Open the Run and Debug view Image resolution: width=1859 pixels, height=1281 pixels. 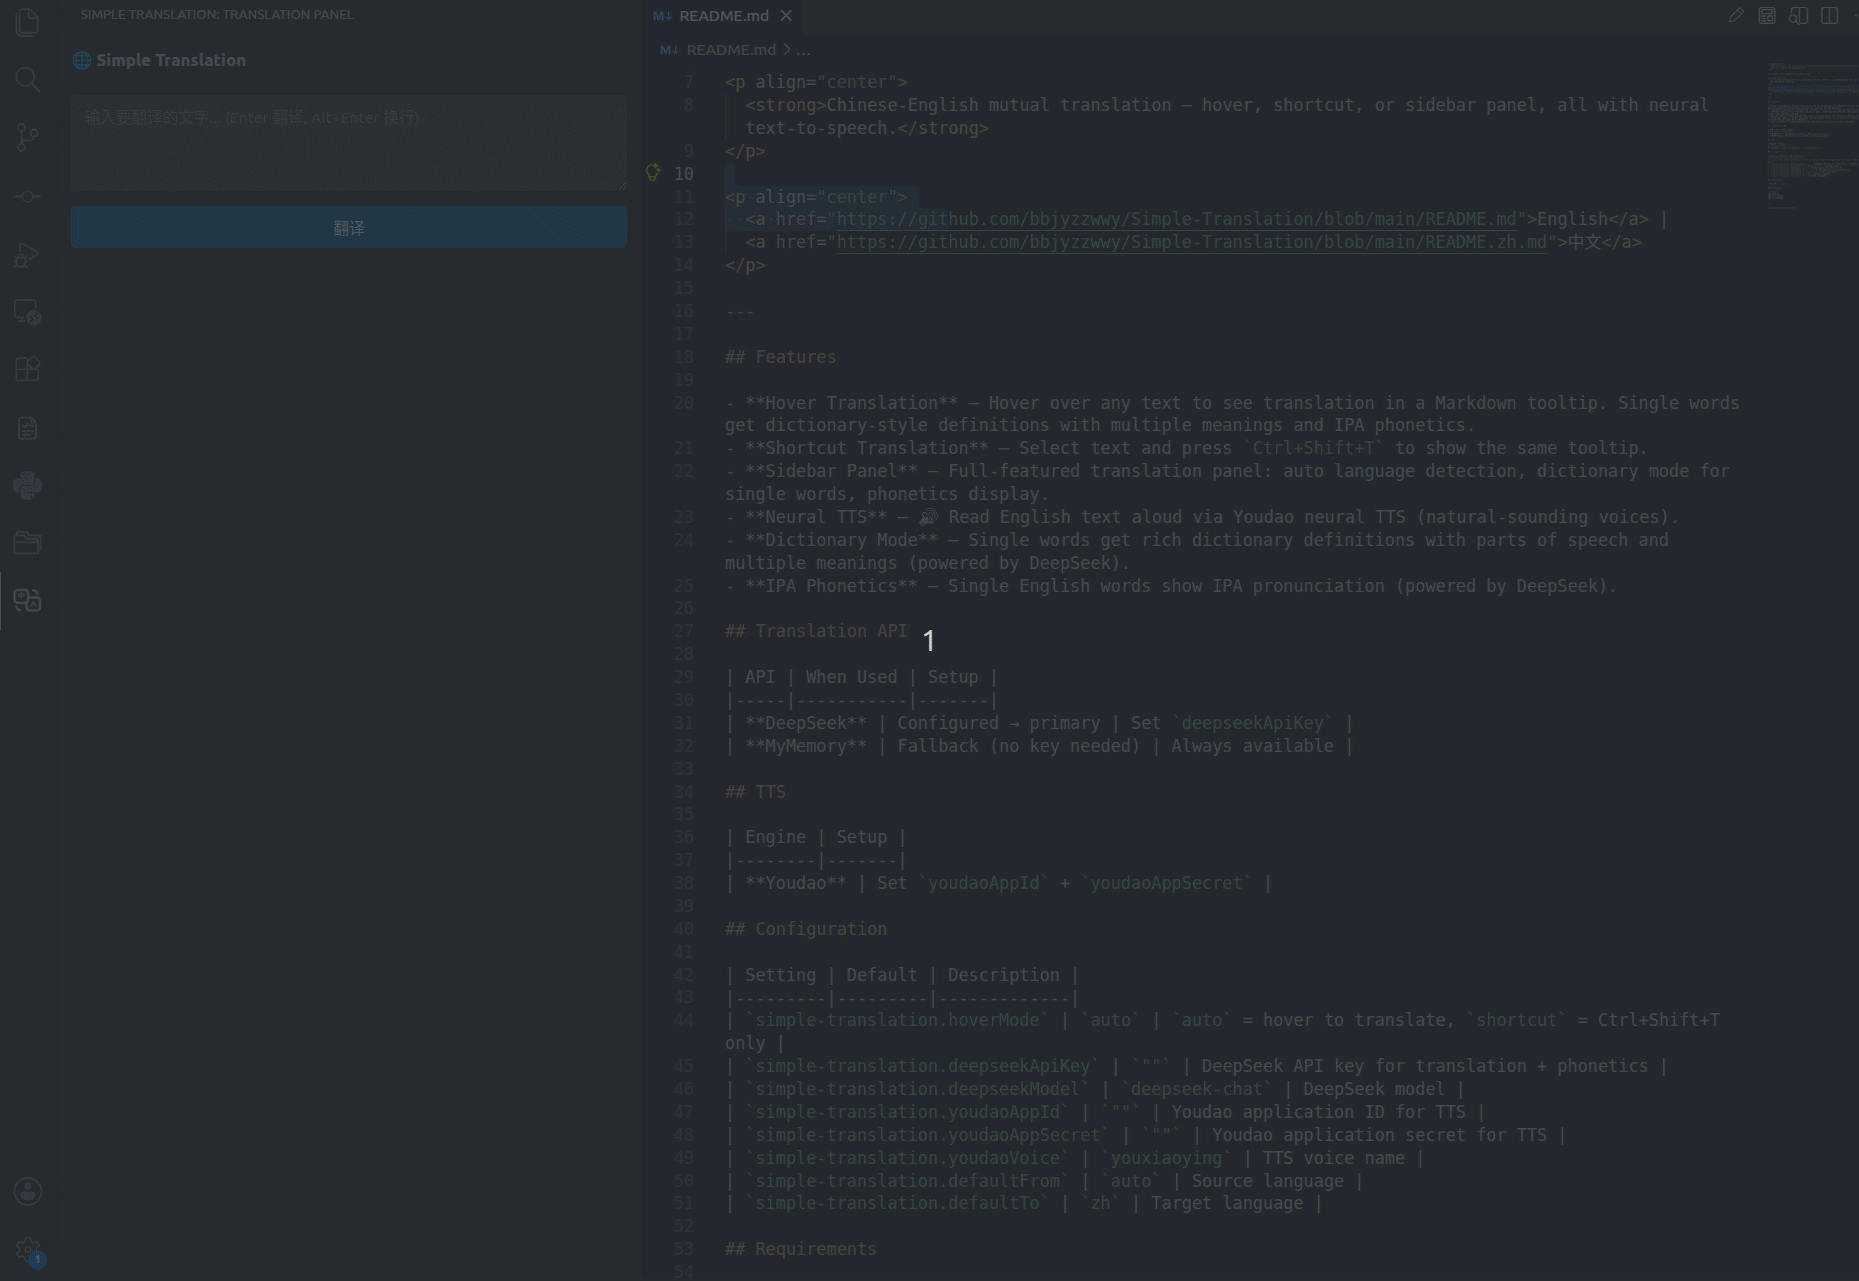pos(28,255)
